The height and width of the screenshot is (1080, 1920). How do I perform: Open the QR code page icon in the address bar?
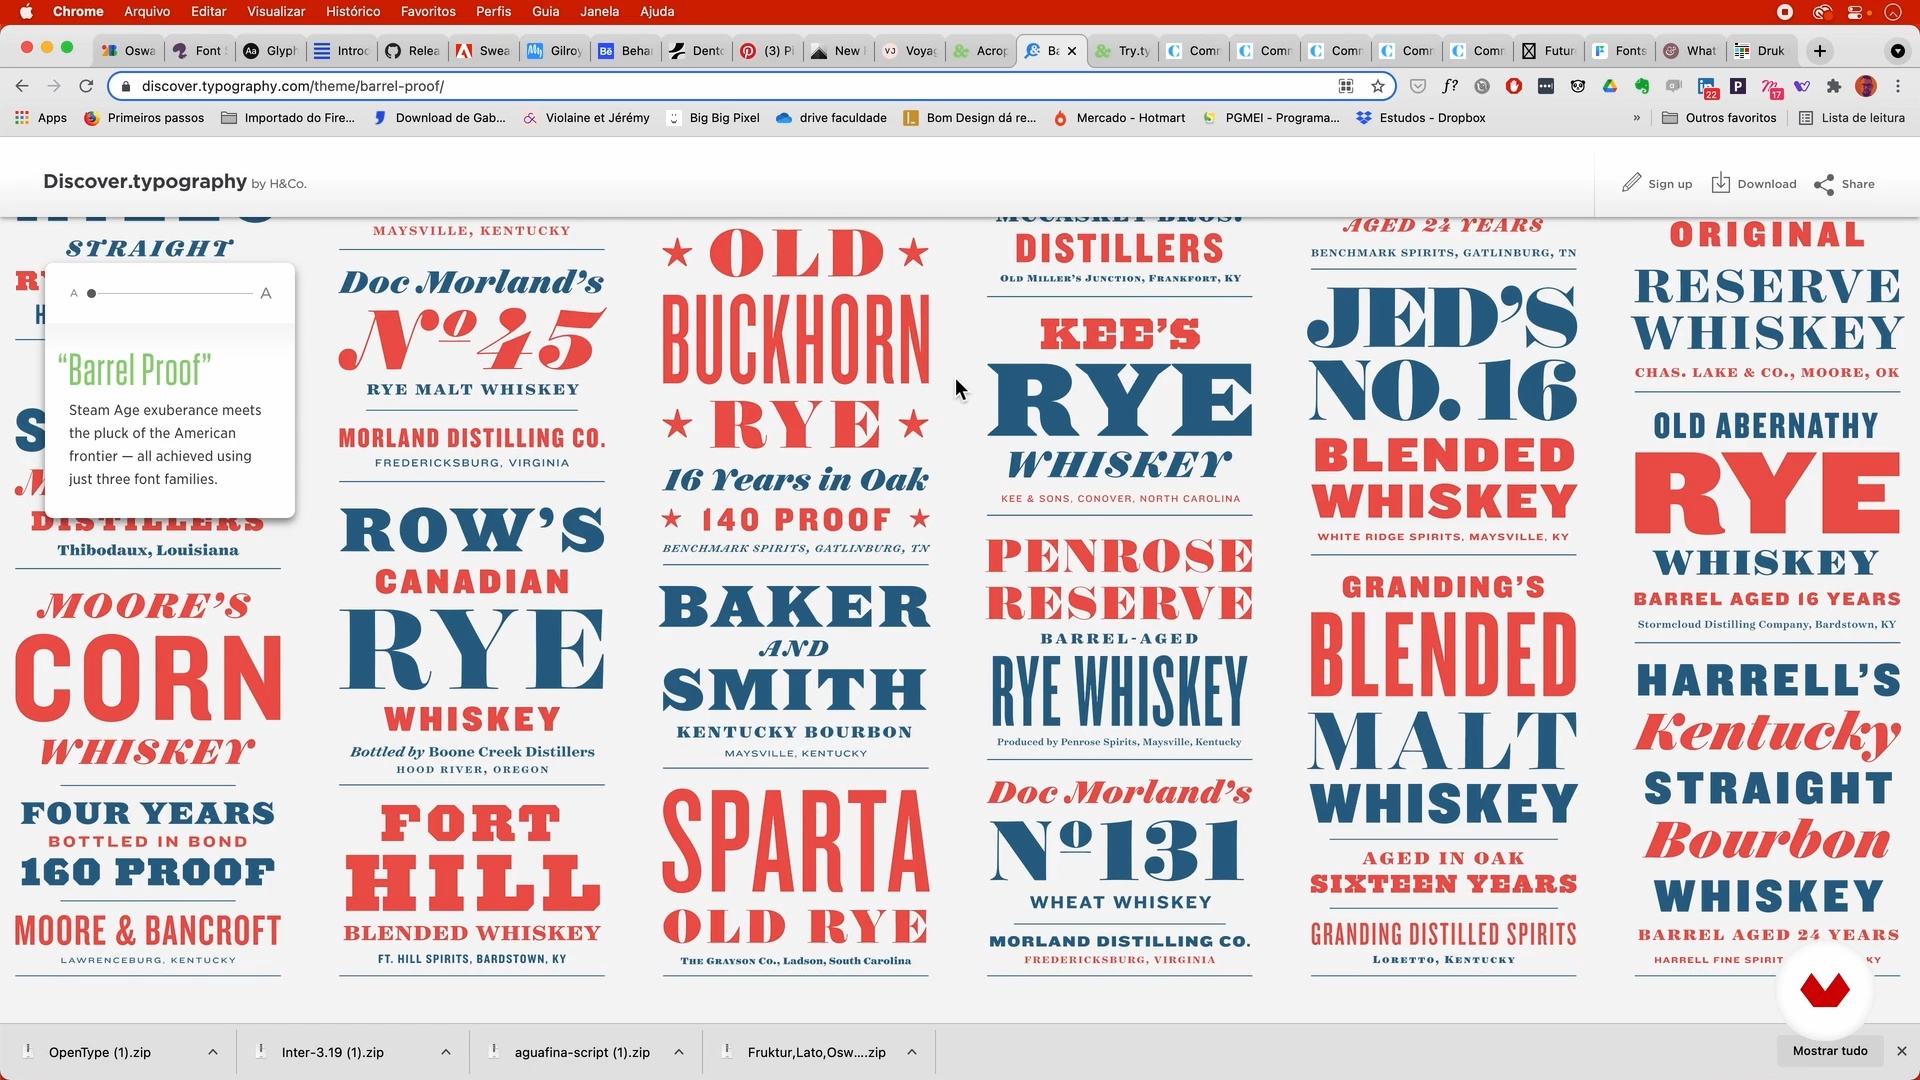point(1346,86)
